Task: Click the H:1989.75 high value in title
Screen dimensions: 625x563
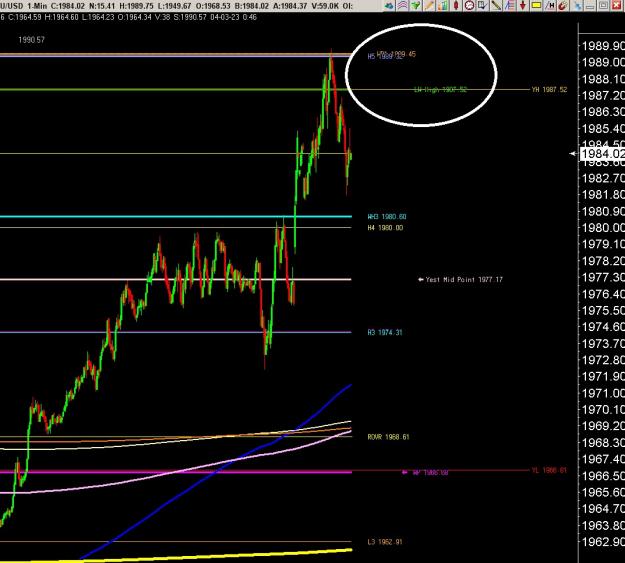Action: 137,6
